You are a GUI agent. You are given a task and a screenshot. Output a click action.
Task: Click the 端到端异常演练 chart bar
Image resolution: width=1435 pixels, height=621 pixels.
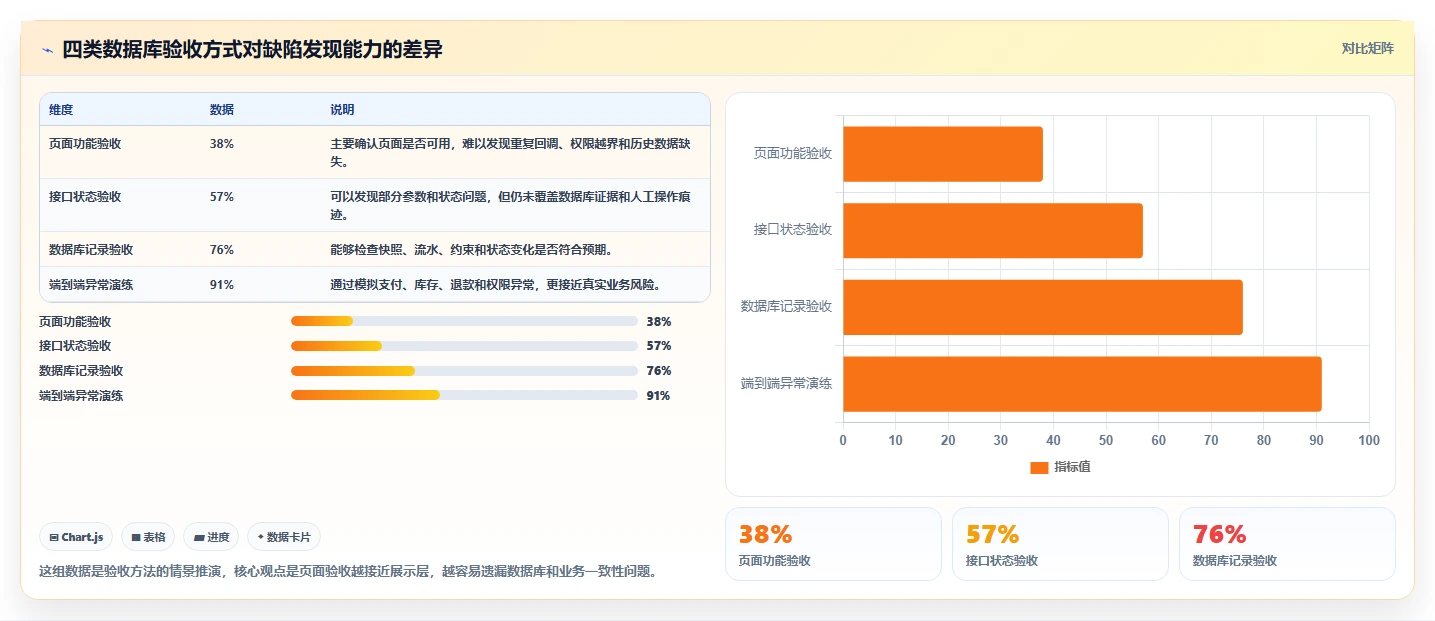1082,383
